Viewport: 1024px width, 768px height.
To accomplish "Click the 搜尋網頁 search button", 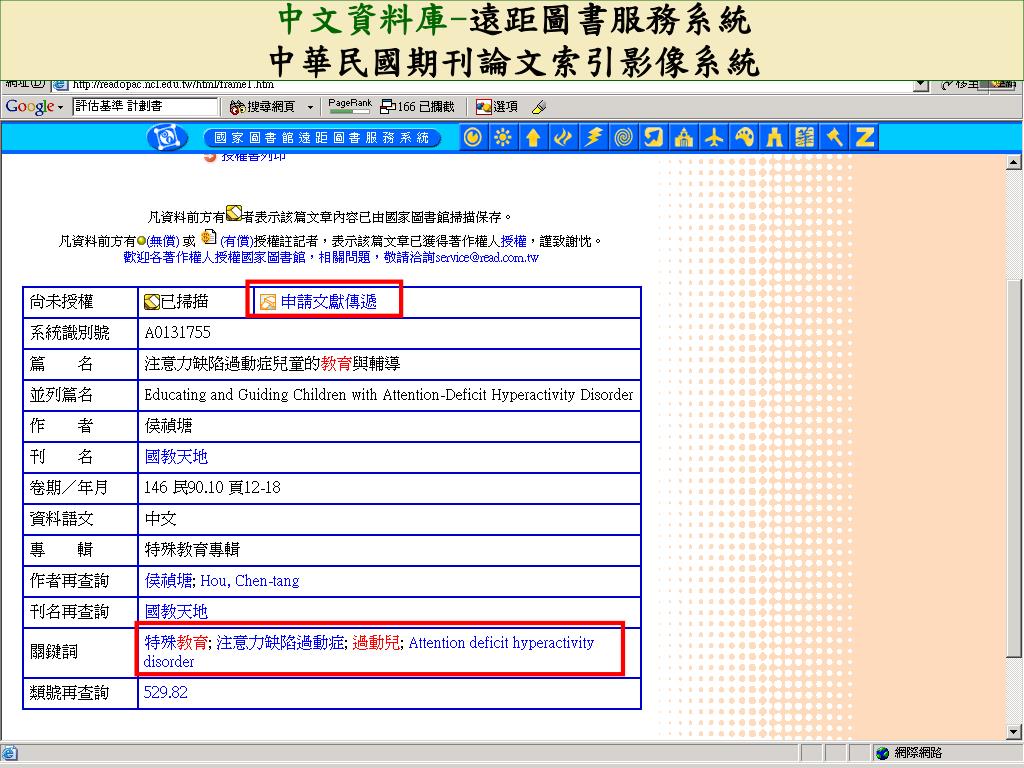I will pos(263,106).
